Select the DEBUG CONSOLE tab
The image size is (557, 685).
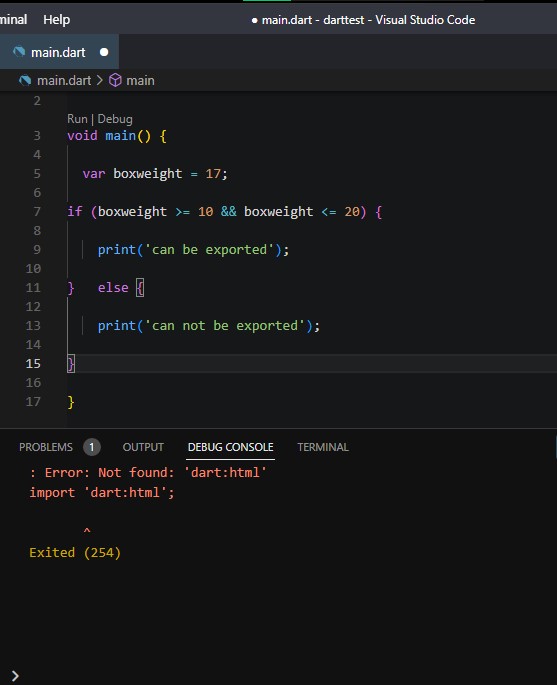230,447
